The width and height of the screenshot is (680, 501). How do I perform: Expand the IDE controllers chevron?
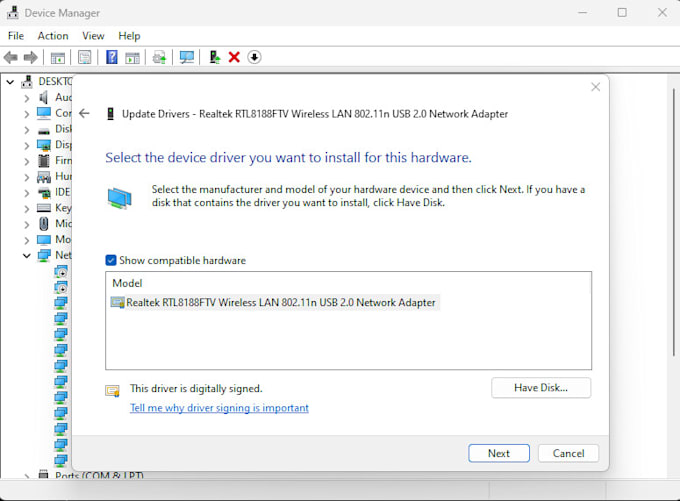pyautogui.click(x=26, y=193)
